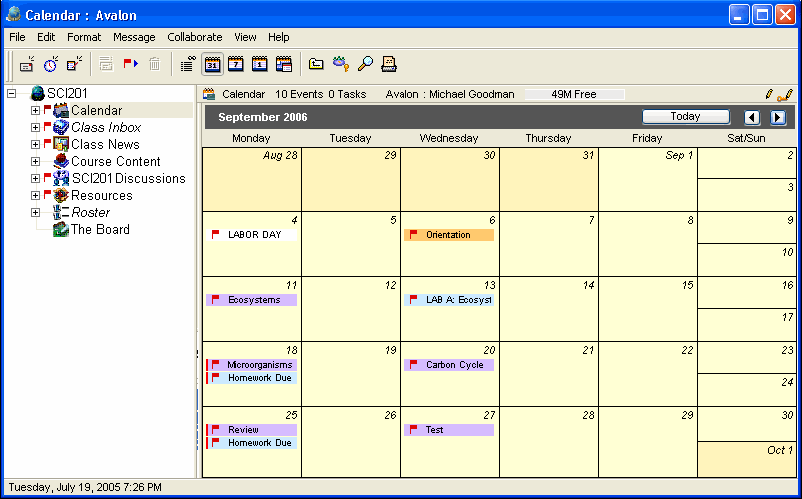Image resolution: width=802 pixels, height=499 pixels.
Task: Open the Collaborate menu
Action: point(194,37)
